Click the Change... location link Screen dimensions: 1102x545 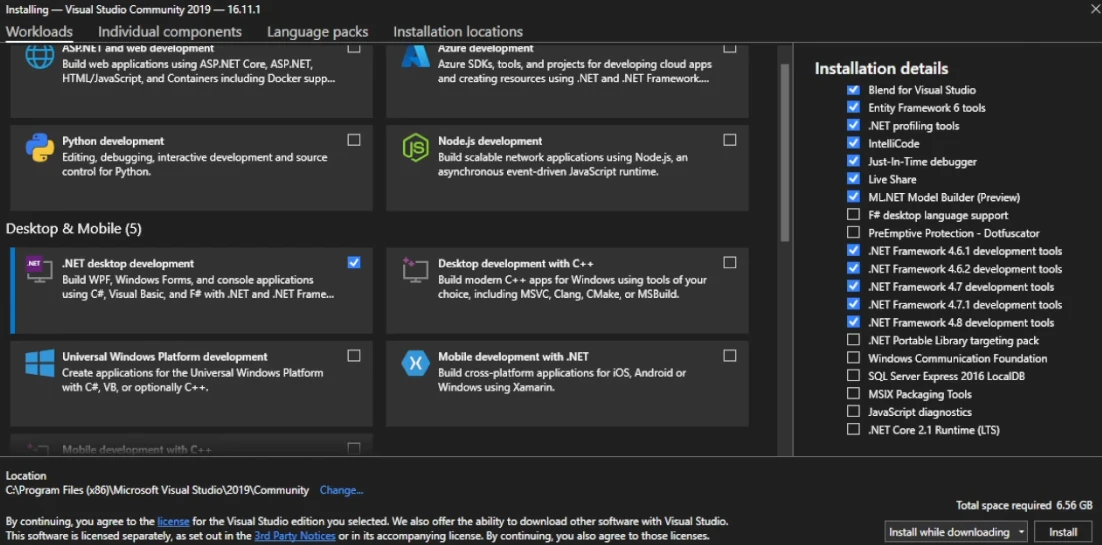pyautogui.click(x=341, y=490)
